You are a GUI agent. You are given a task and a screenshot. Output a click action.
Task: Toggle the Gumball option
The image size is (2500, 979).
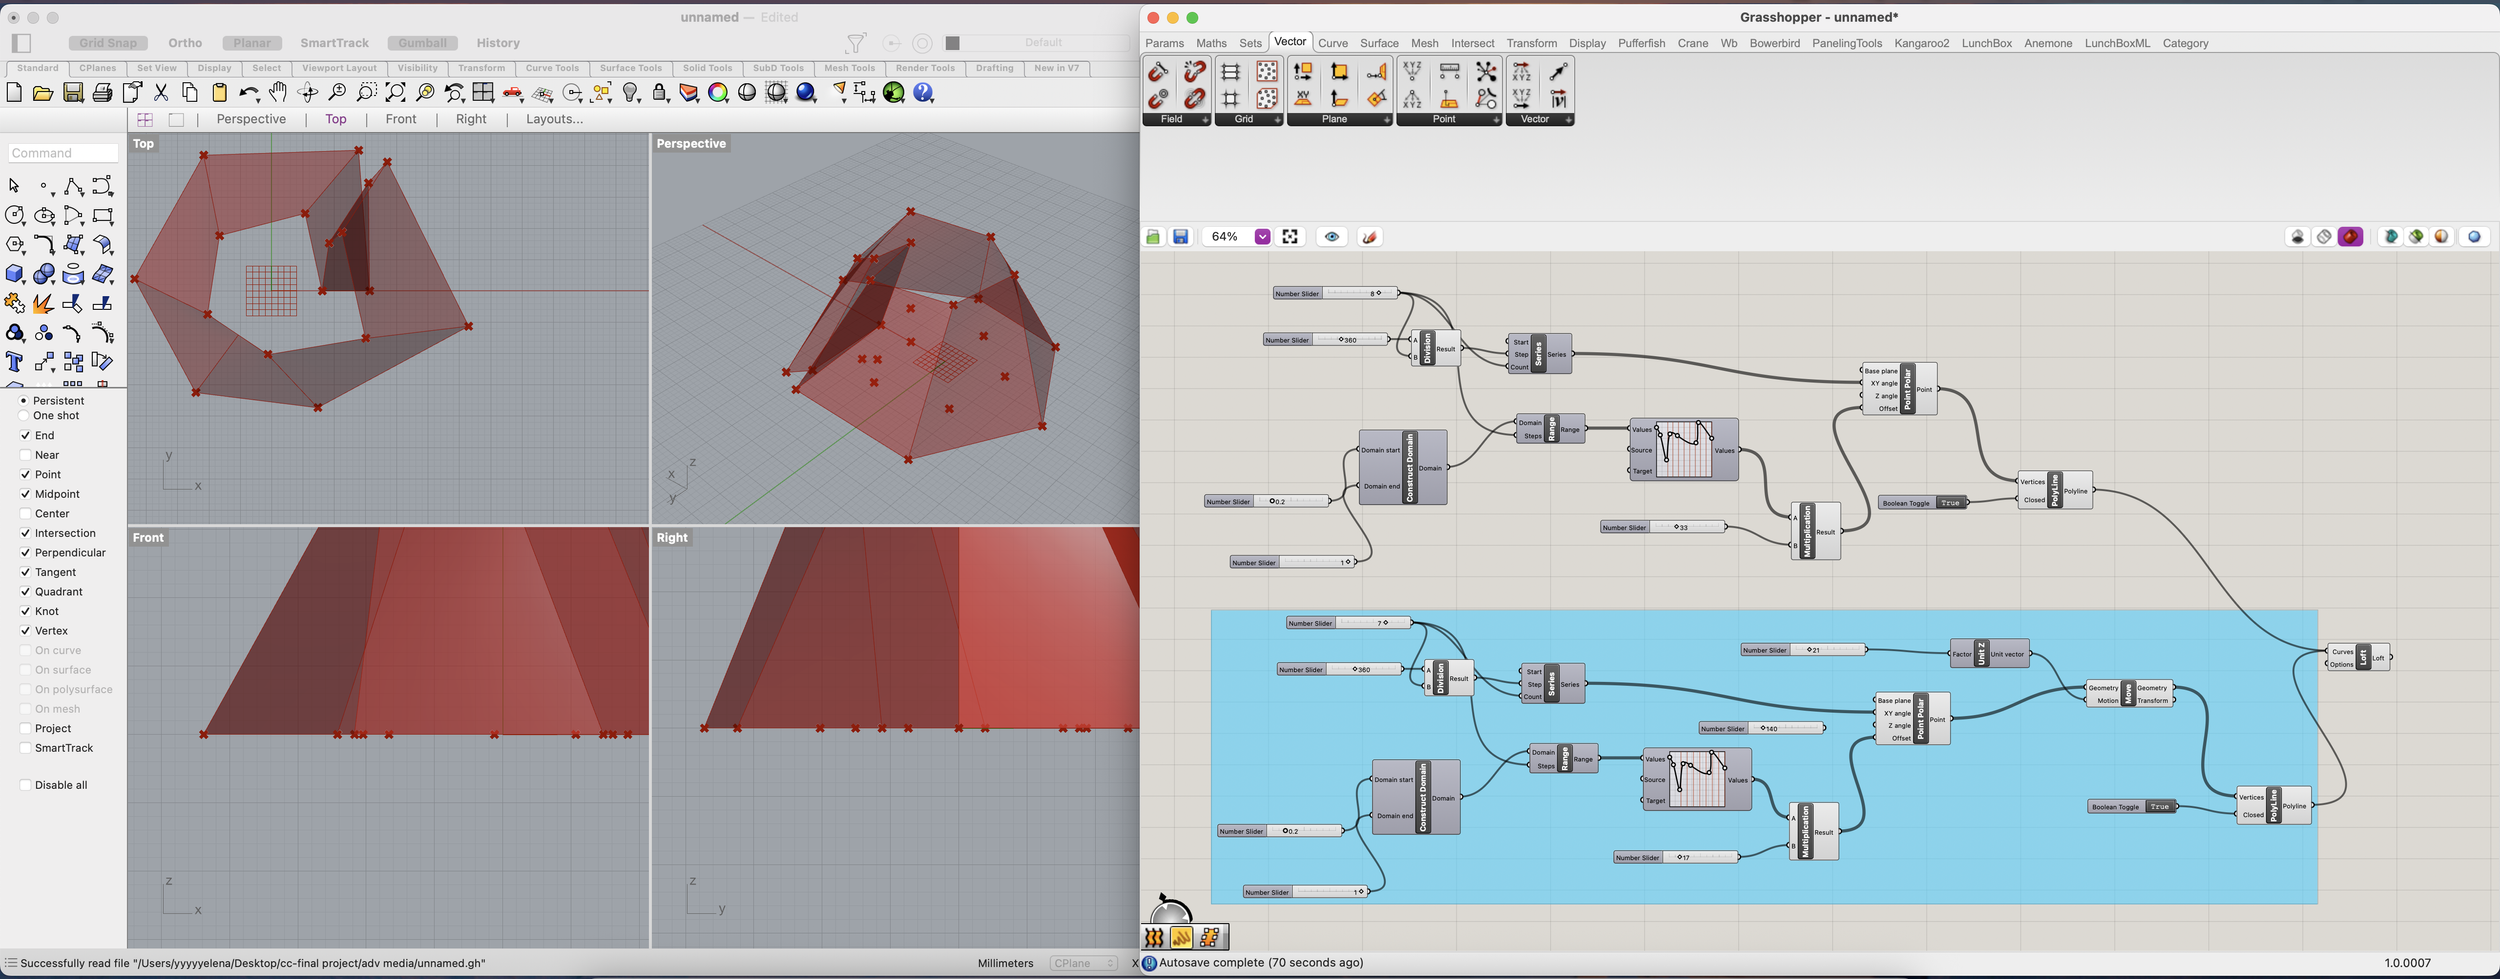pos(422,43)
